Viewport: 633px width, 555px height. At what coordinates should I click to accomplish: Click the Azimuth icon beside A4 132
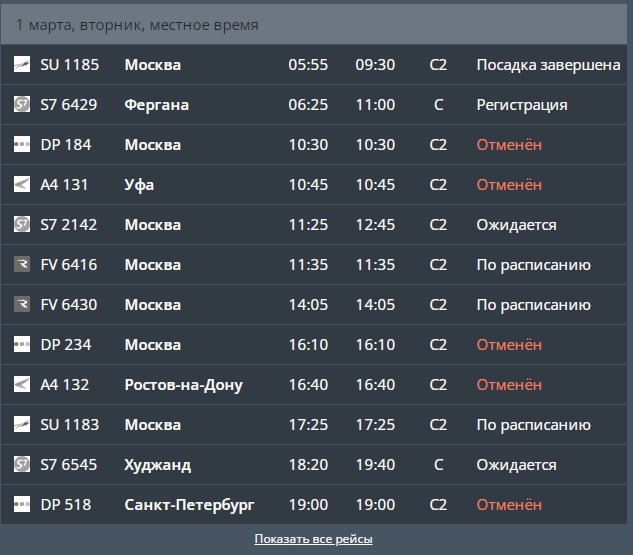tap(22, 385)
